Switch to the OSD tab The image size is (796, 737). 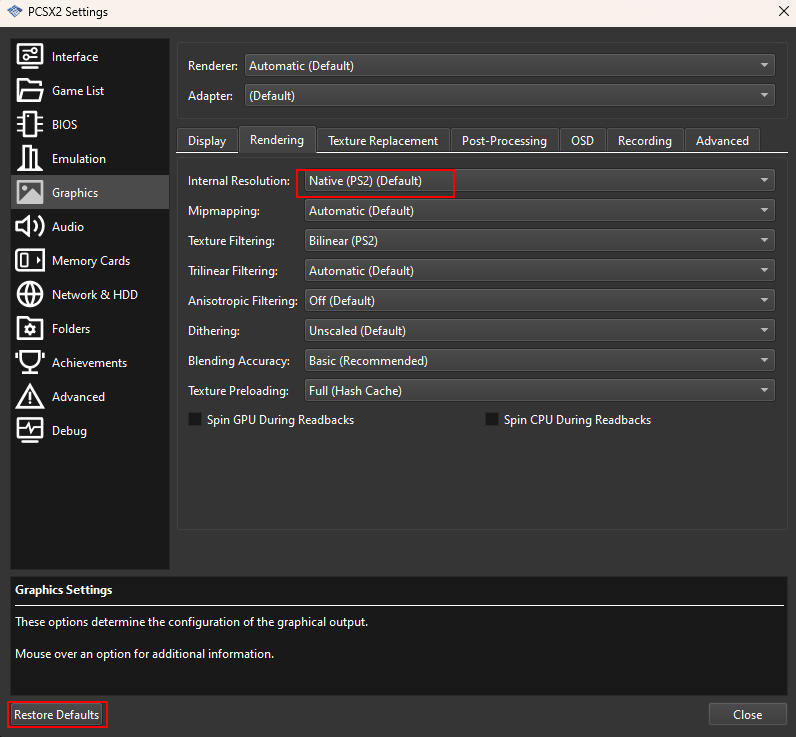coord(582,141)
